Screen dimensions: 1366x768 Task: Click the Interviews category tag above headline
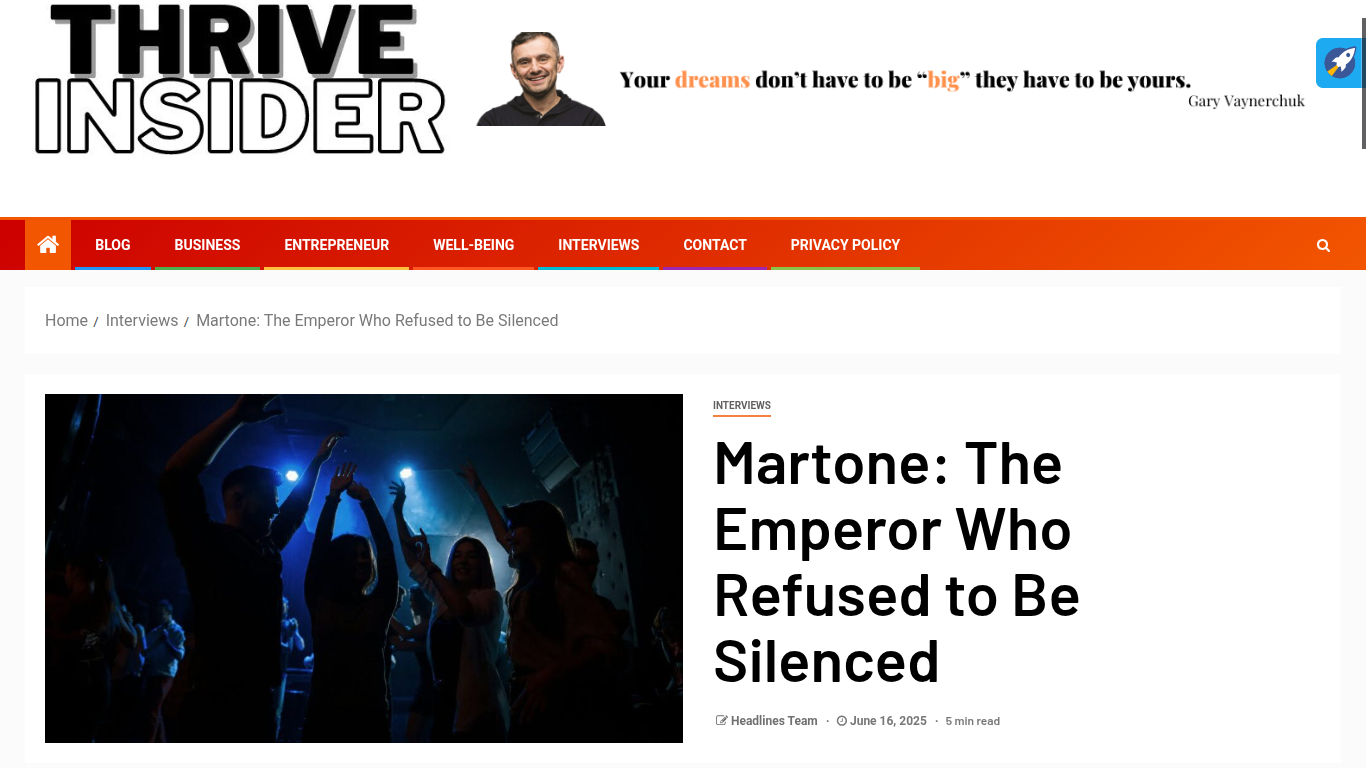(x=741, y=406)
